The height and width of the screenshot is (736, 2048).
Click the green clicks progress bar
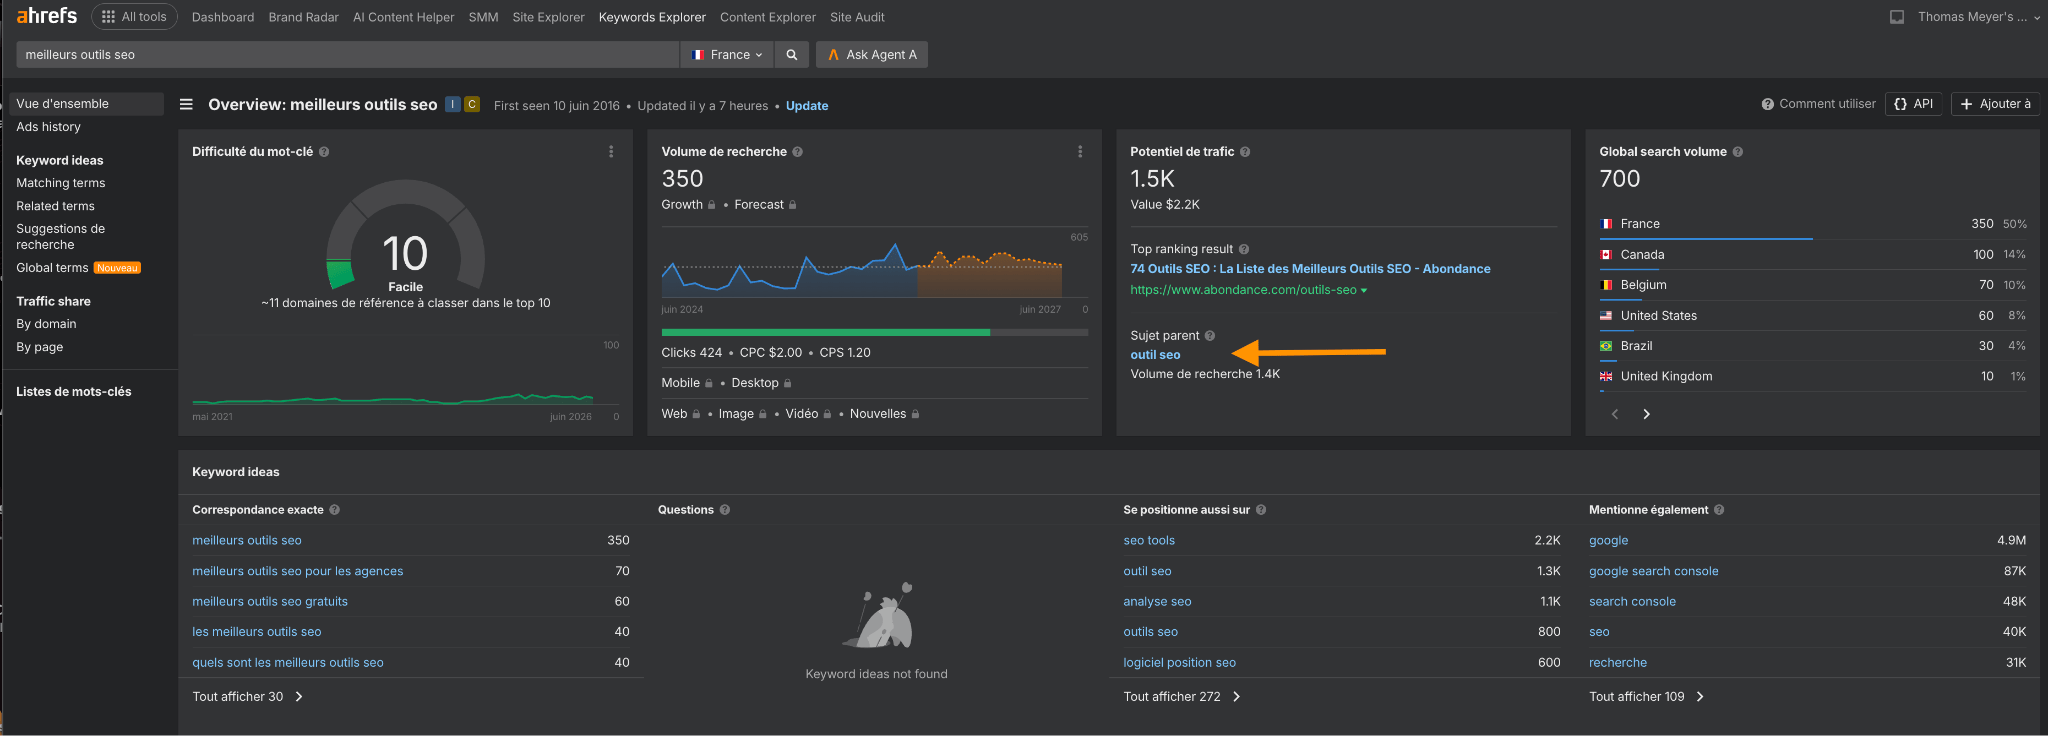[x=825, y=332]
